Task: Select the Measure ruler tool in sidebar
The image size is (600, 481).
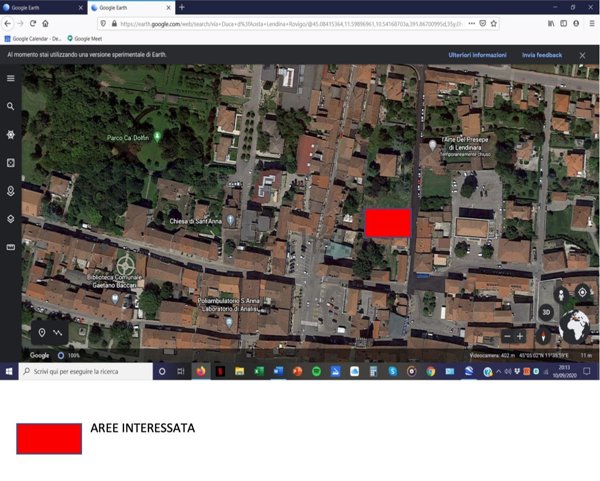Action: click(x=11, y=247)
